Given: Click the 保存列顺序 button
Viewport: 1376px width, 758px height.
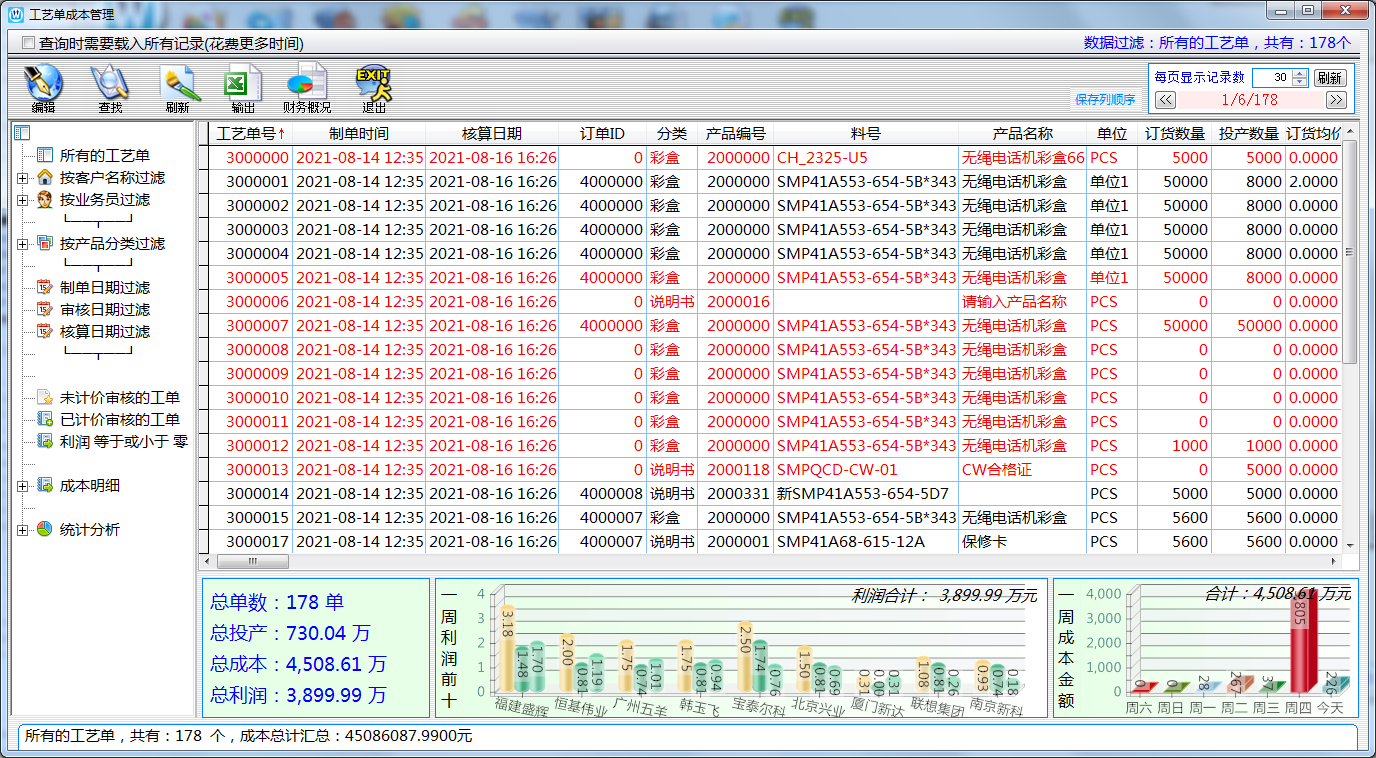Looking at the screenshot, I should click(x=1105, y=99).
